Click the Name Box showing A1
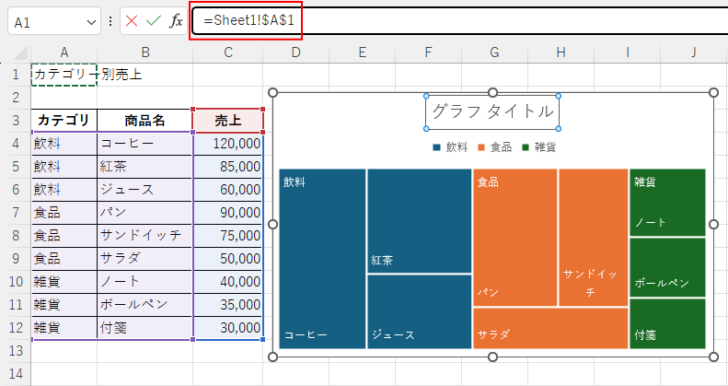 tap(54, 21)
